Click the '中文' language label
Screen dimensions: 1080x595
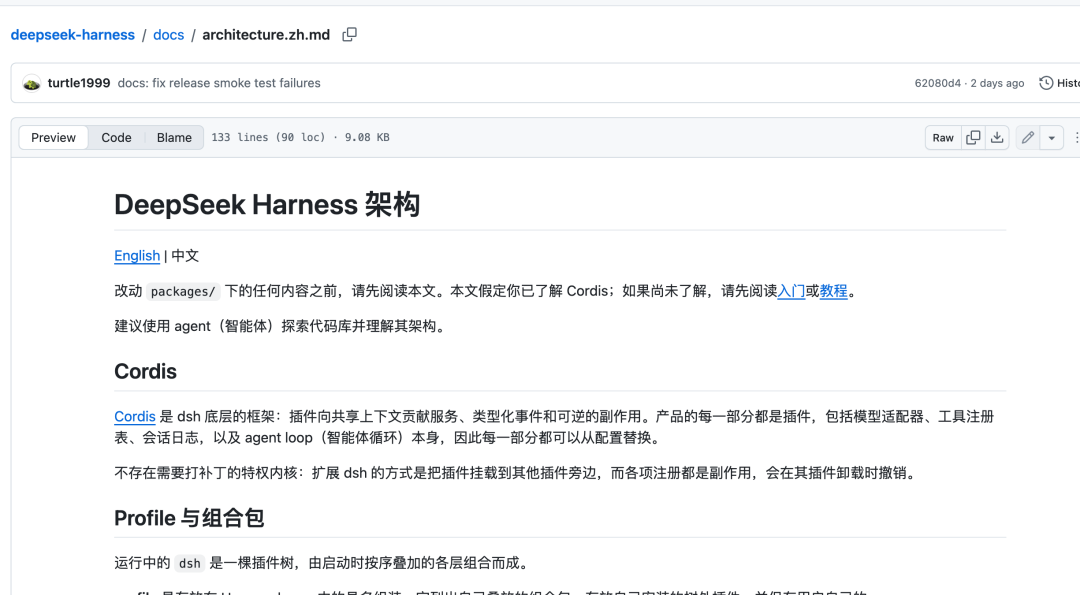tap(185, 256)
